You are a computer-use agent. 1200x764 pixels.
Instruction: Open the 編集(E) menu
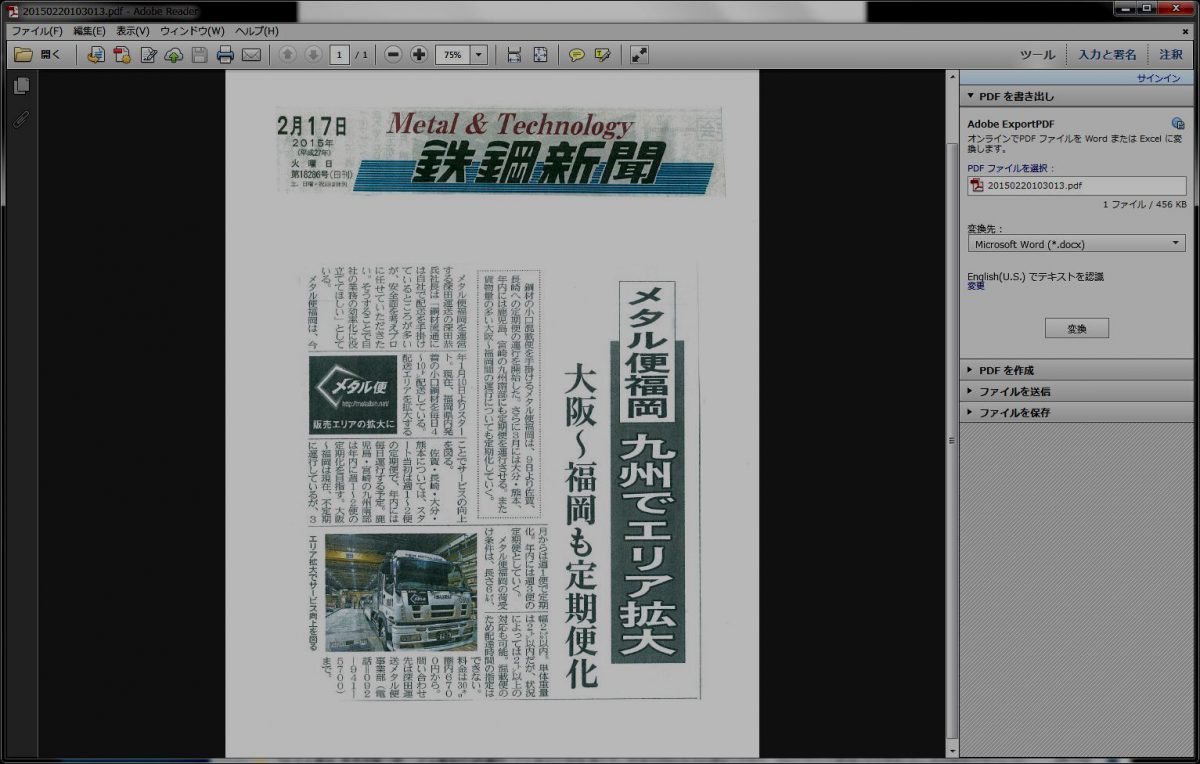click(89, 31)
